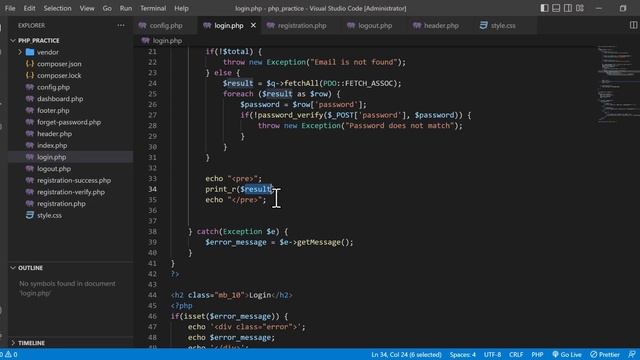
Task: Open style.css from file tree
Action: click(49, 215)
